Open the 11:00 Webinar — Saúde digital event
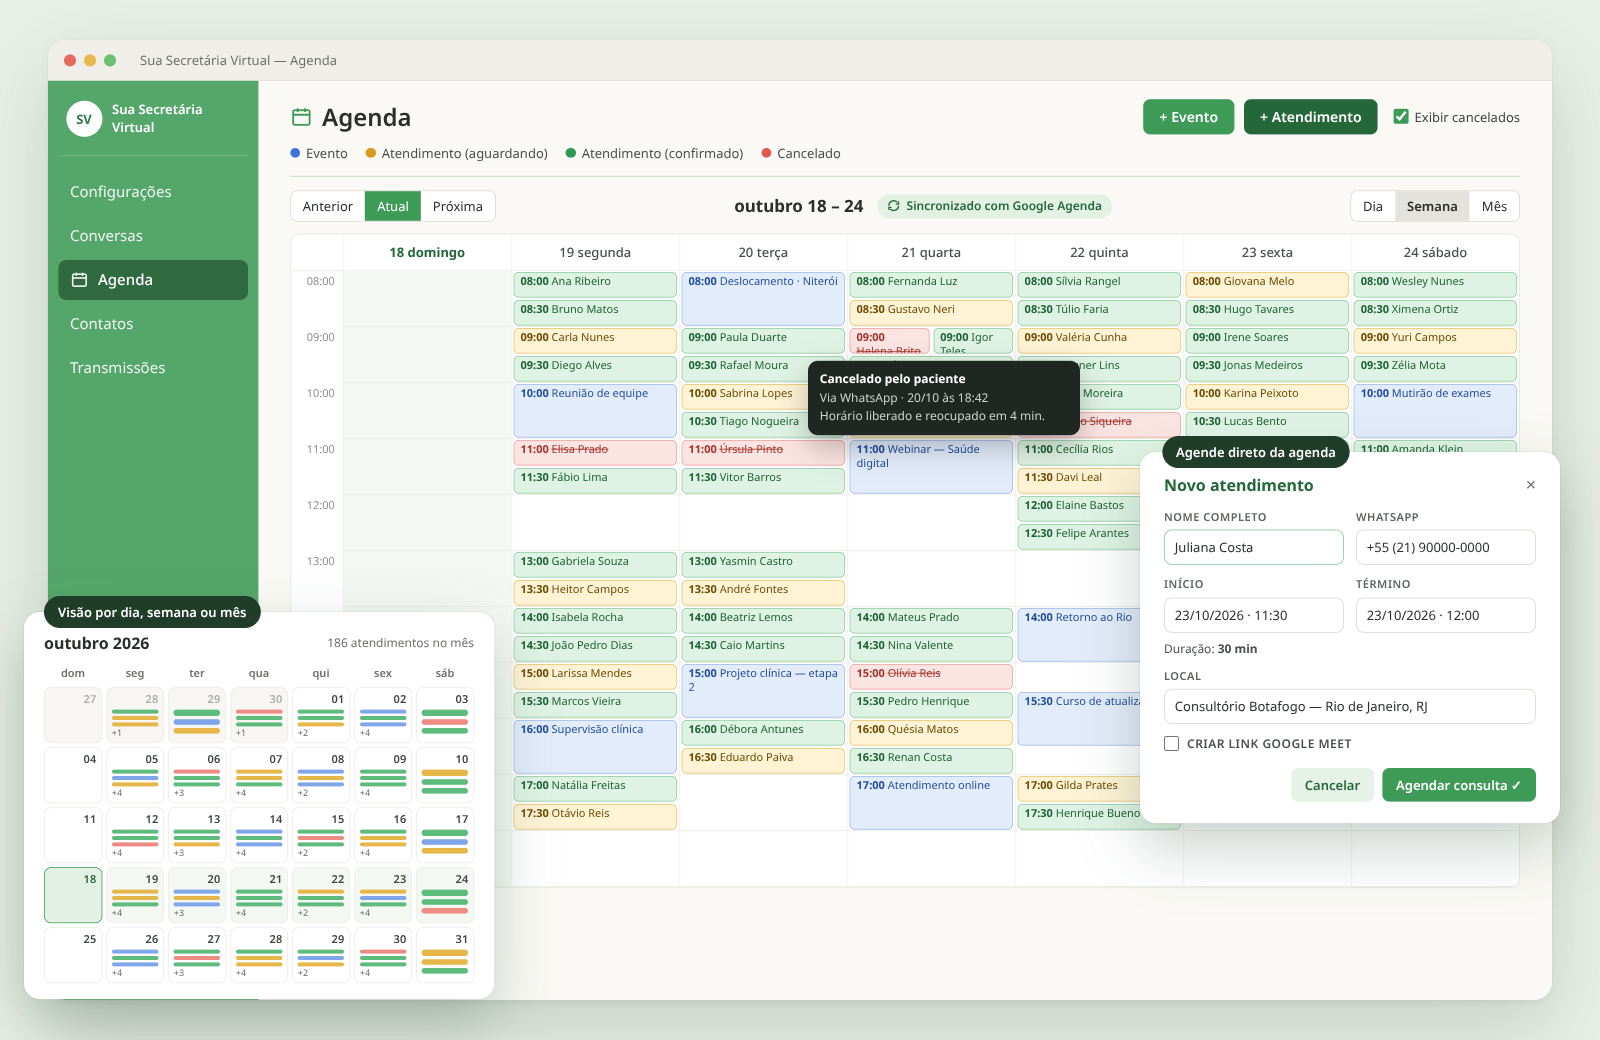The width and height of the screenshot is (1600, 1040). point(931,466)
